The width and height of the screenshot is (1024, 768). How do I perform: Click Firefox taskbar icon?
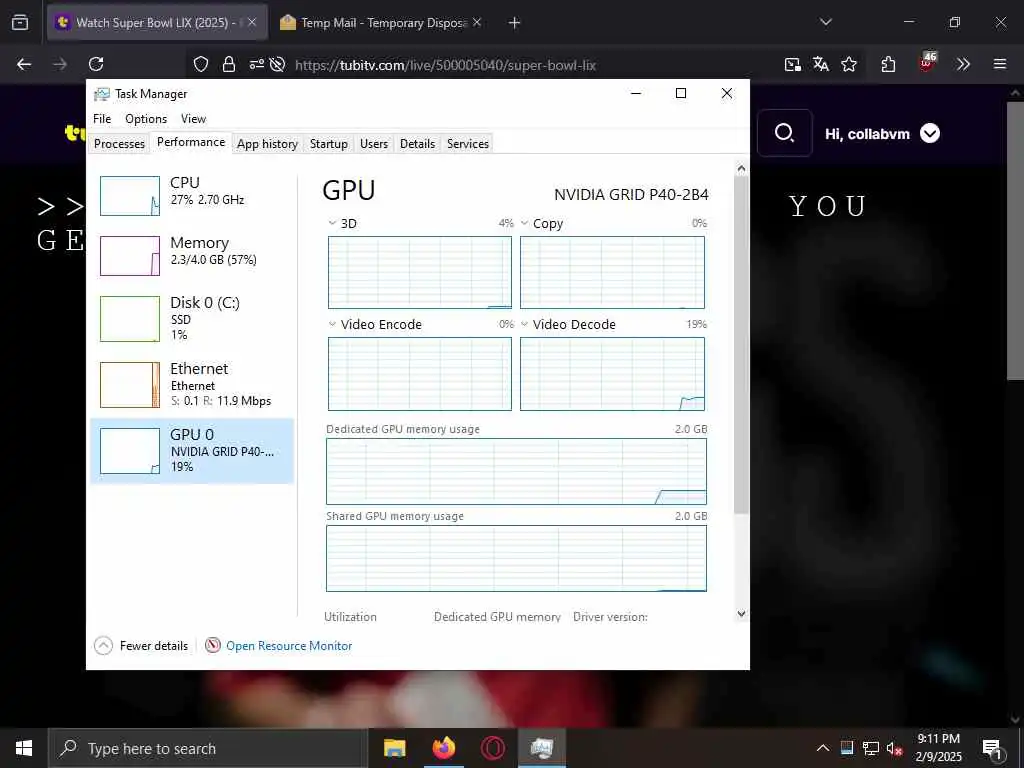pos(444,748)
